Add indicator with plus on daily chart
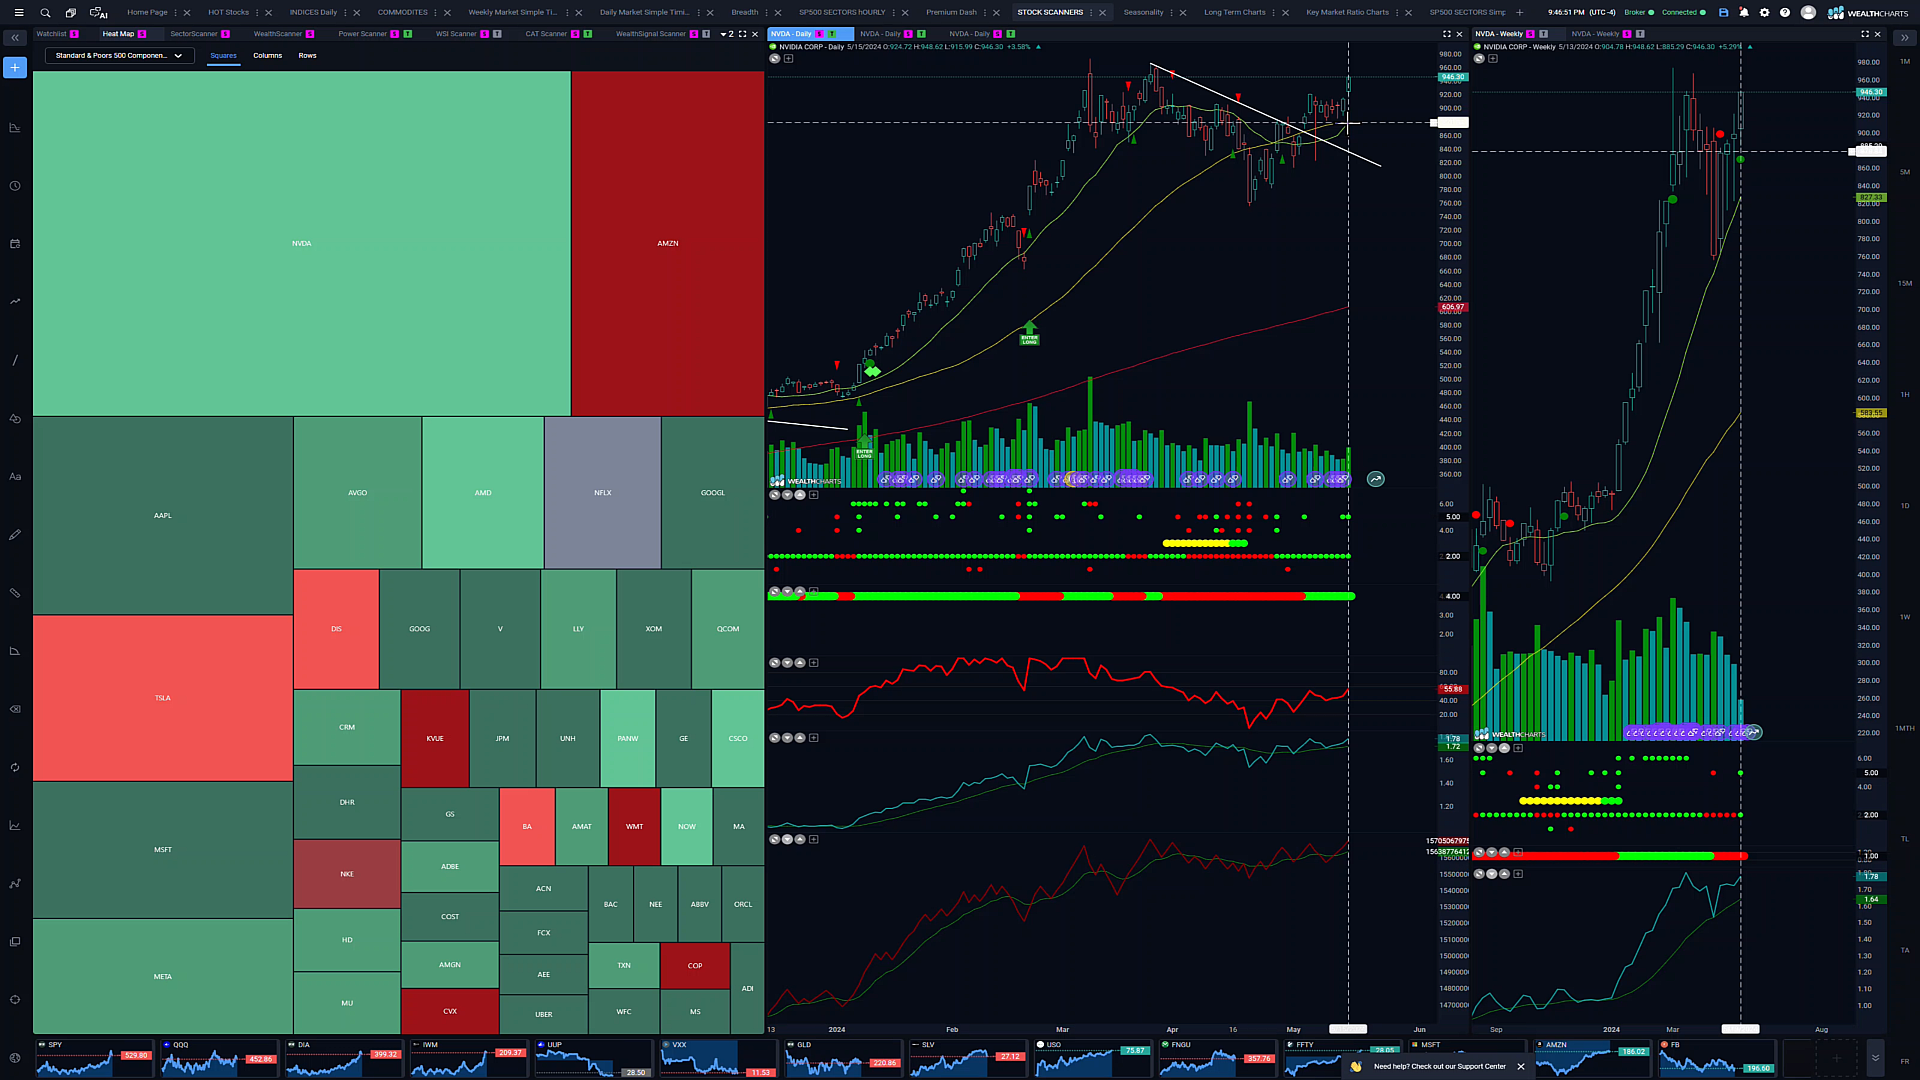Viewport: 1920px width, 1080px height. pos(788,58)
